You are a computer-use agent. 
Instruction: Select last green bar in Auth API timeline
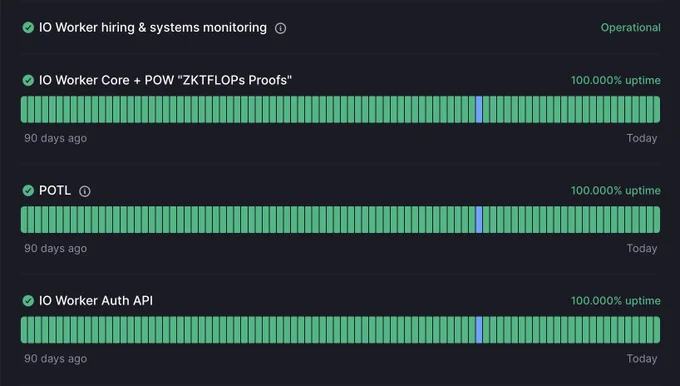tap(657, 330)
